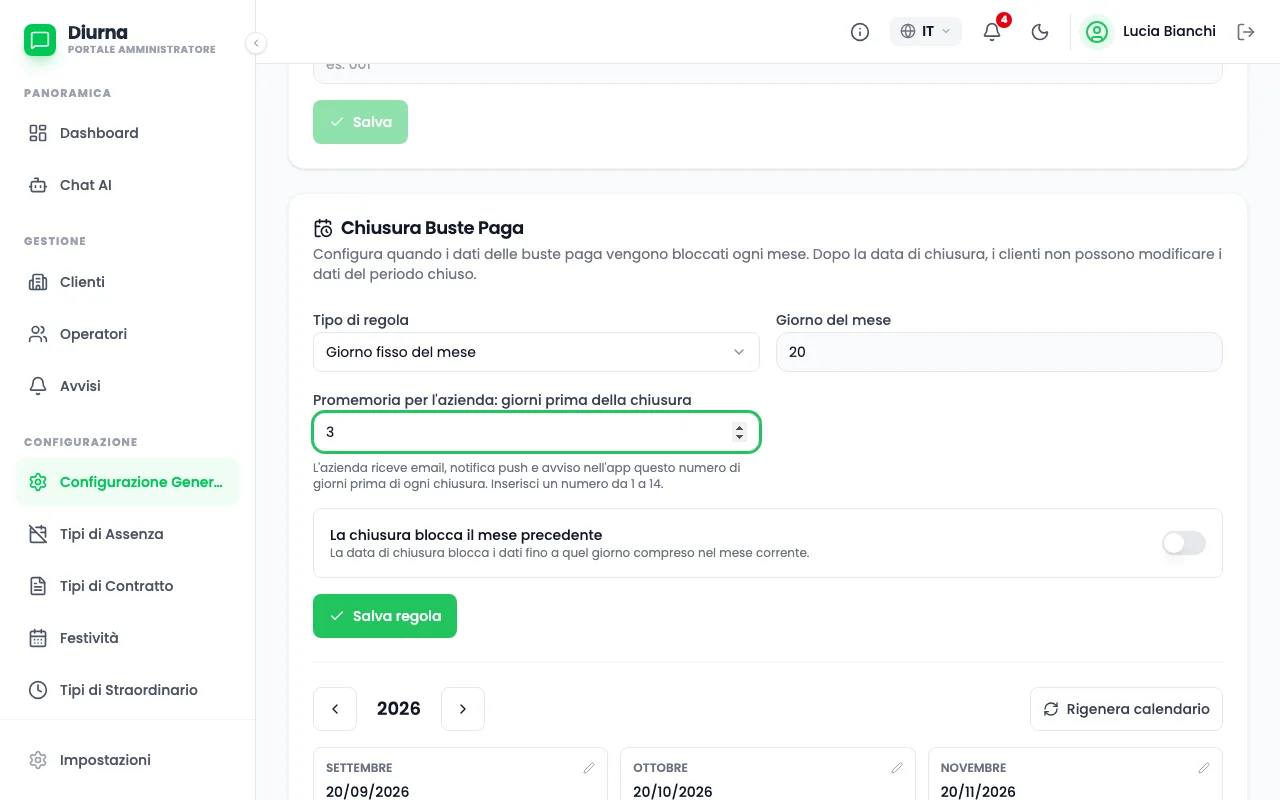Click the 2026 year label

(x=399, y=709)
